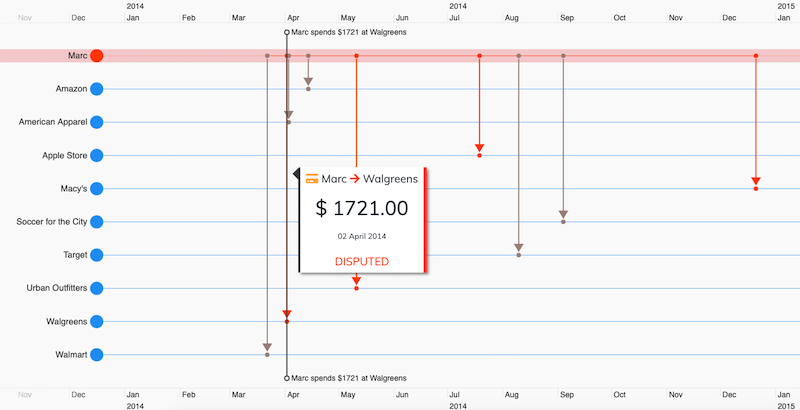The height and width of the screenshot is (410, 800).
Task: Click the DISPUTED status text
Action: click(x=362, y=262)
